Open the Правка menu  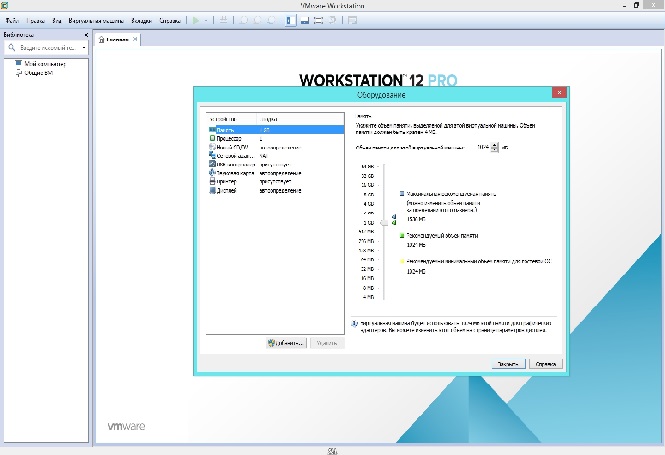(x=36, y=20)
